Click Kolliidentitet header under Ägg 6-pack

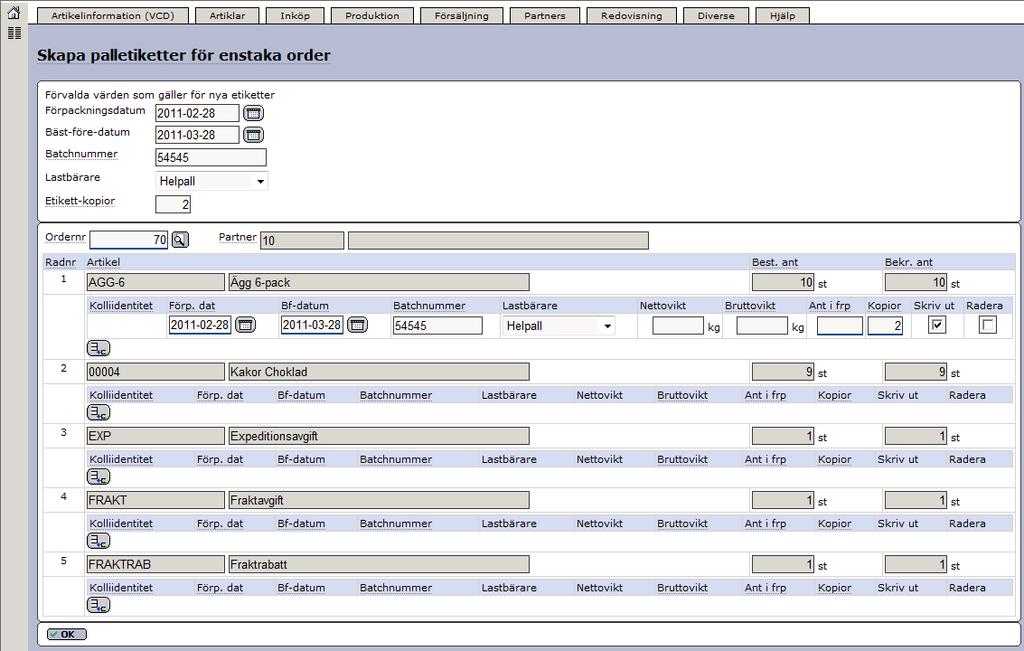(121, 306)
